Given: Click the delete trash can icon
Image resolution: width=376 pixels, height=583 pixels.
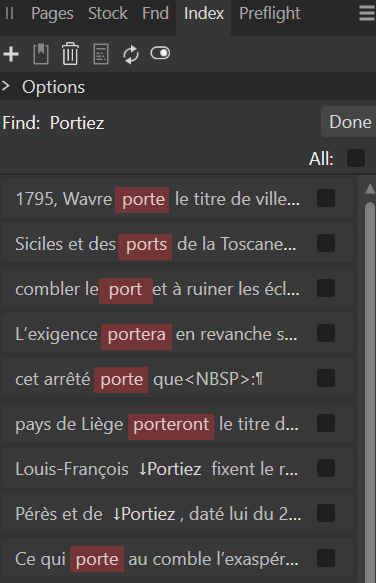Looking at the screenshot, I should pyautogui.click(x=70, y=54).
